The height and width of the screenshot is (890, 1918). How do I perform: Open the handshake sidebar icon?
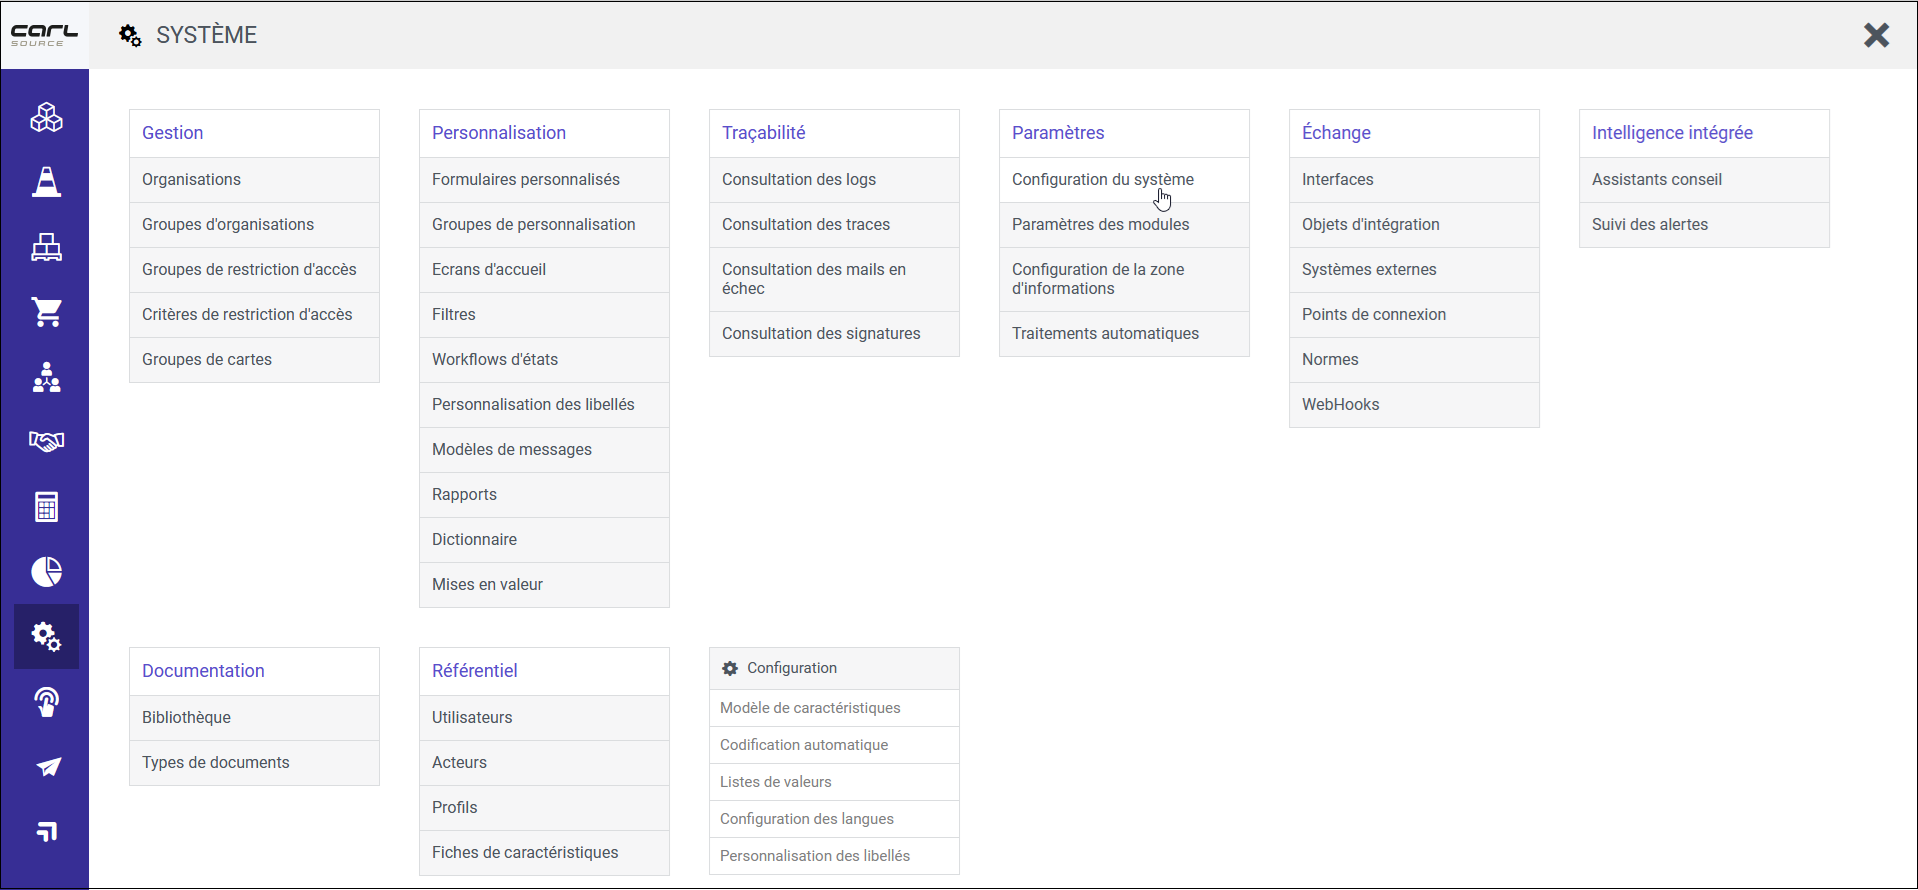coord(46,441)
